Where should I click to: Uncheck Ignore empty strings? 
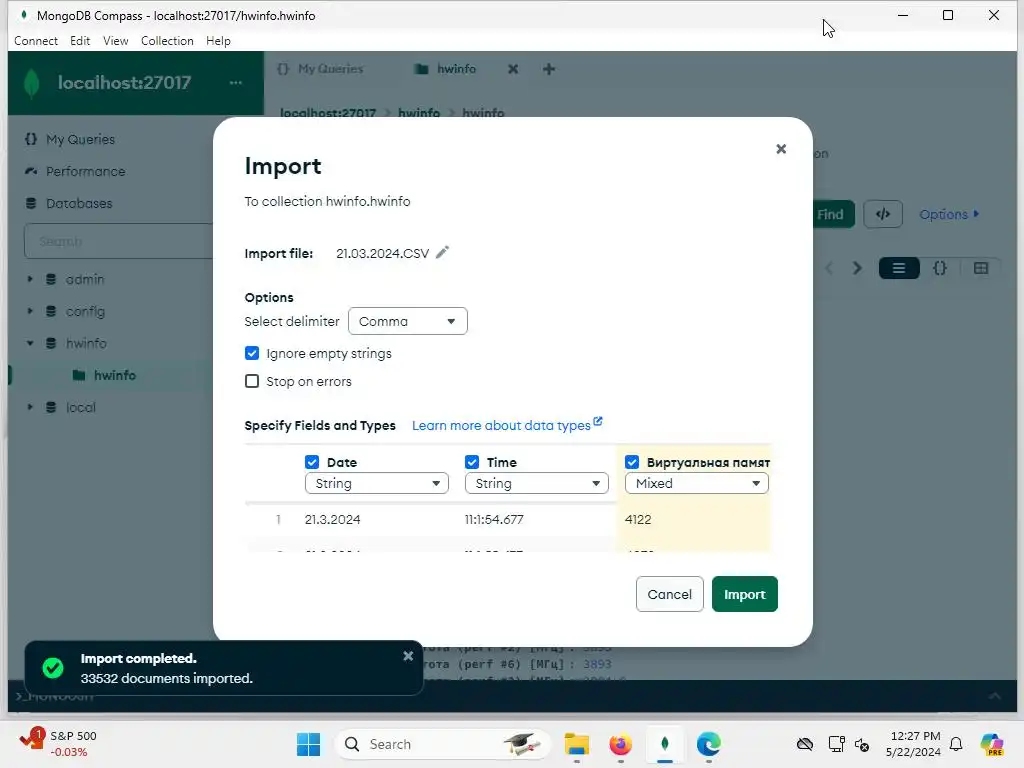[252, 353]
